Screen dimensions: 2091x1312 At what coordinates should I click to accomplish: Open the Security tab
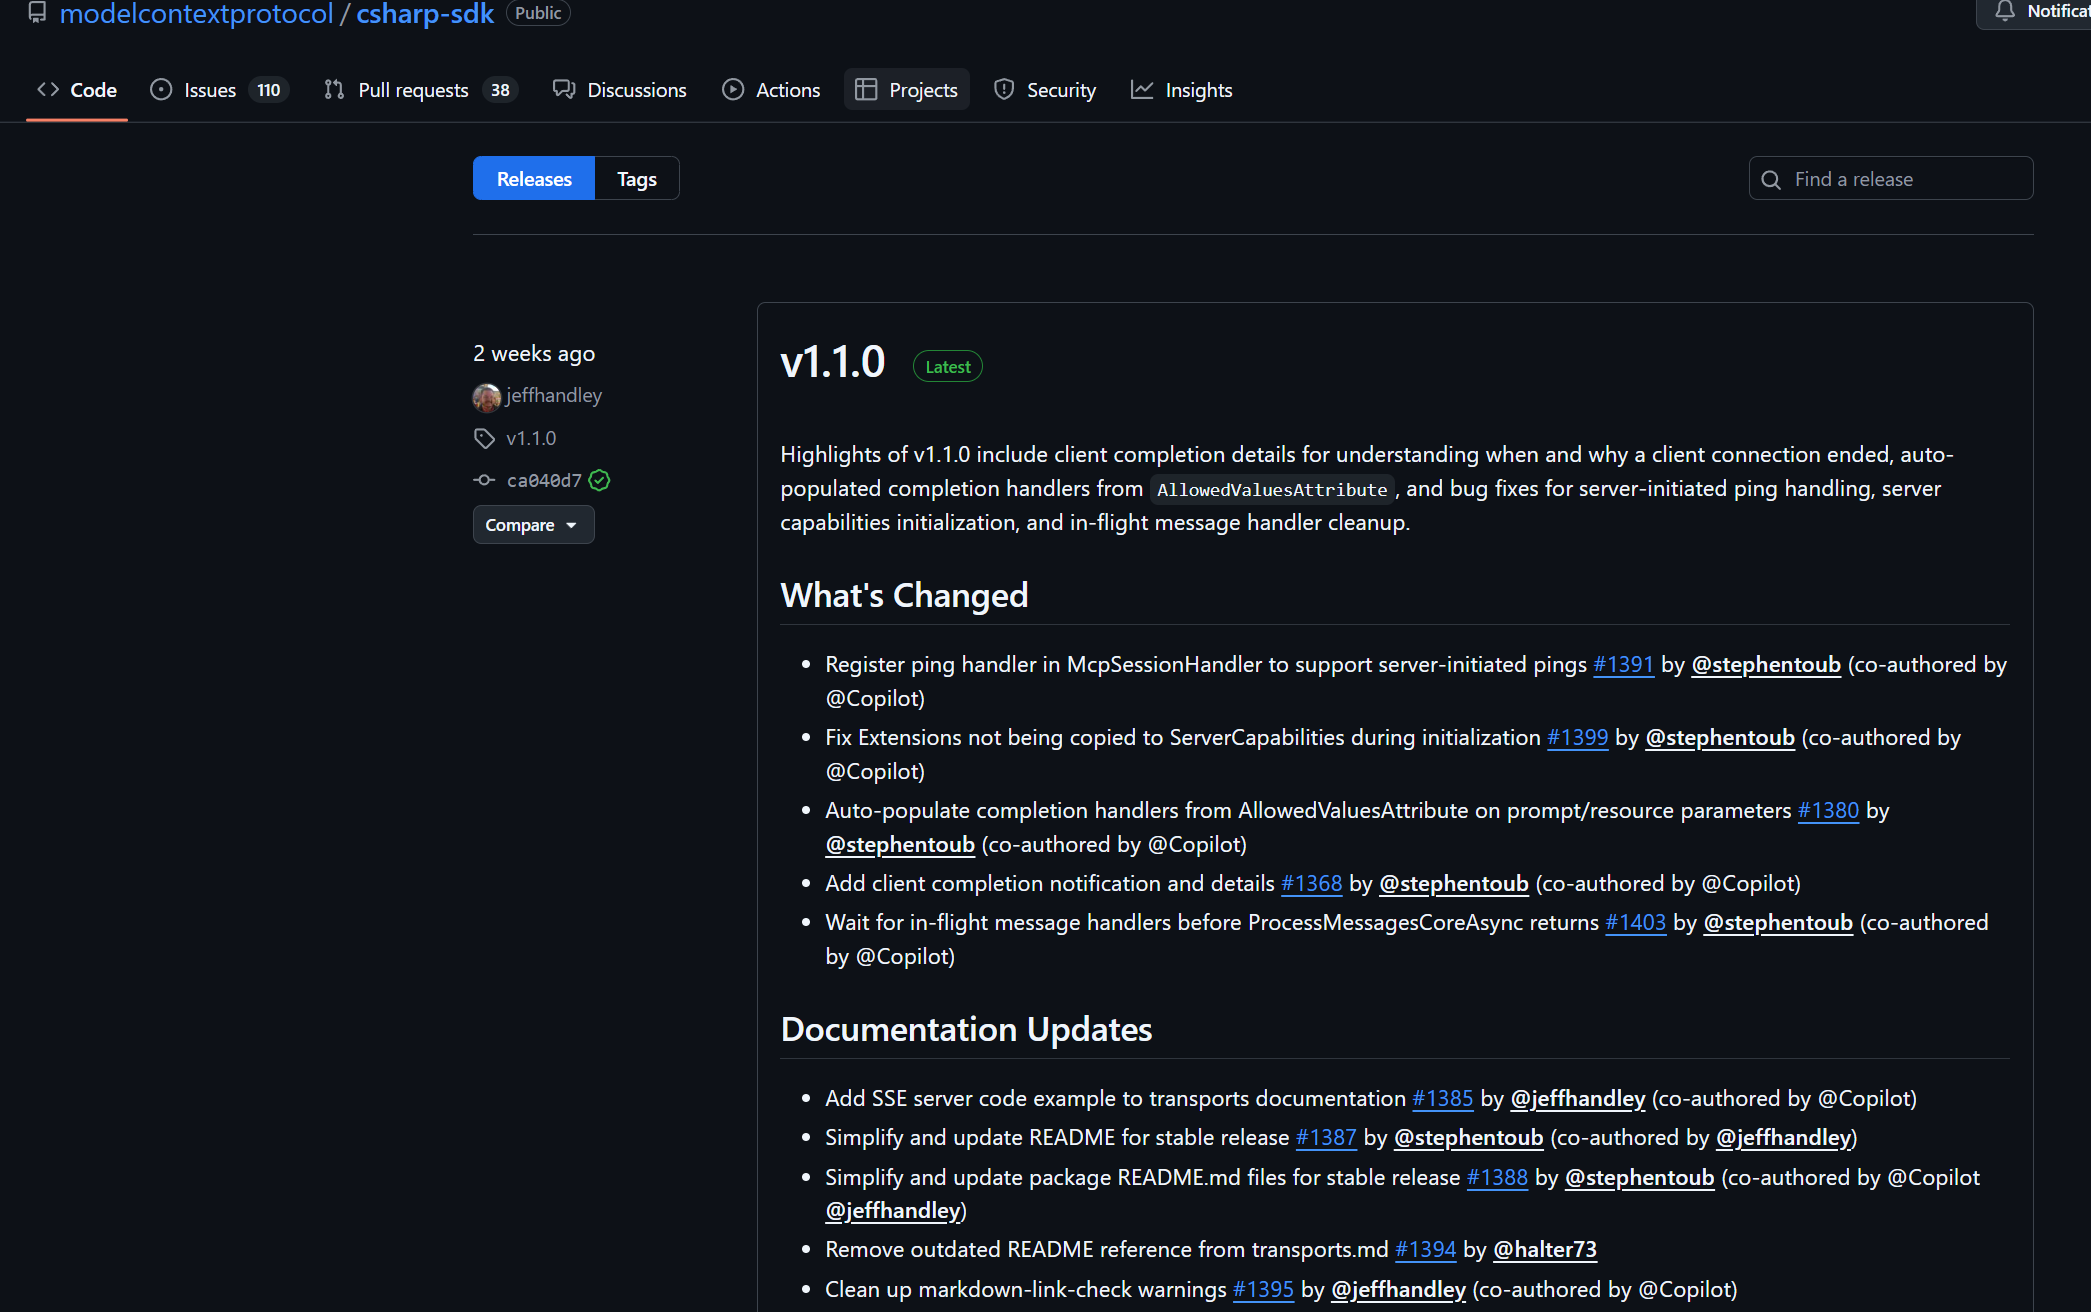(1045, 90)
